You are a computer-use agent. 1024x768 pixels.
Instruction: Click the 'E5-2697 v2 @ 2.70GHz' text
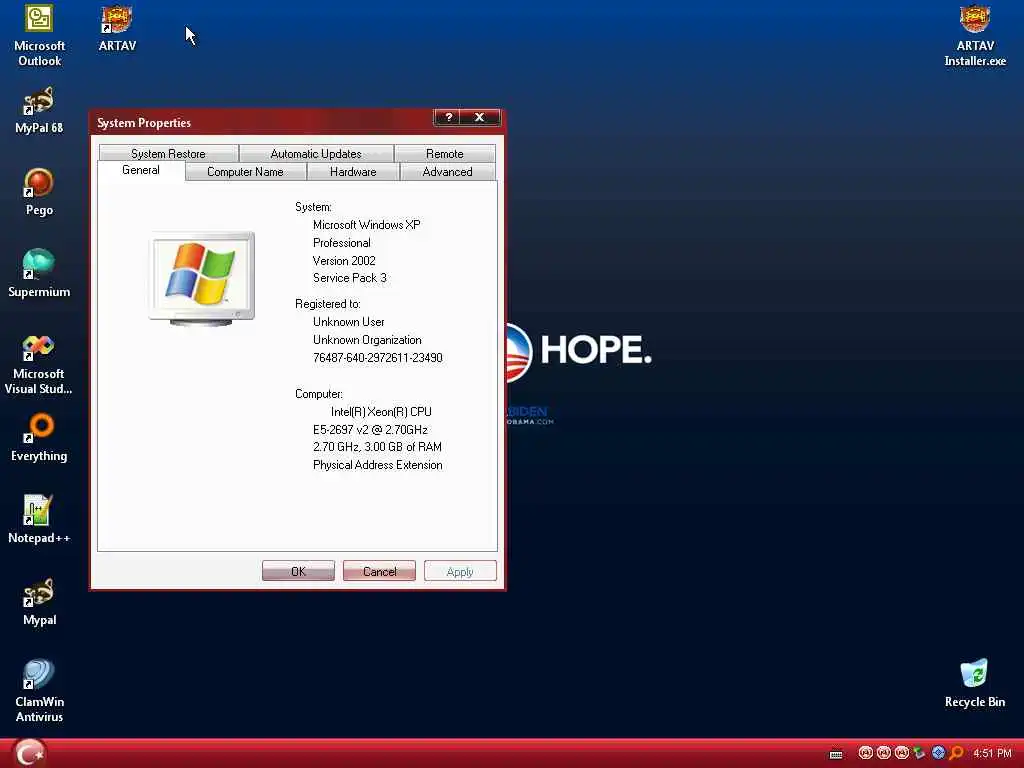[370, 430]
